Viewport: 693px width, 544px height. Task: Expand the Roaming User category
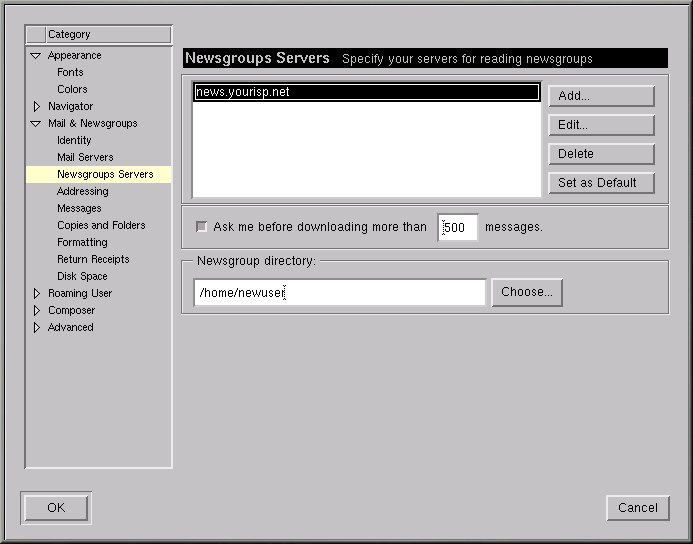[x=37, y=294]
